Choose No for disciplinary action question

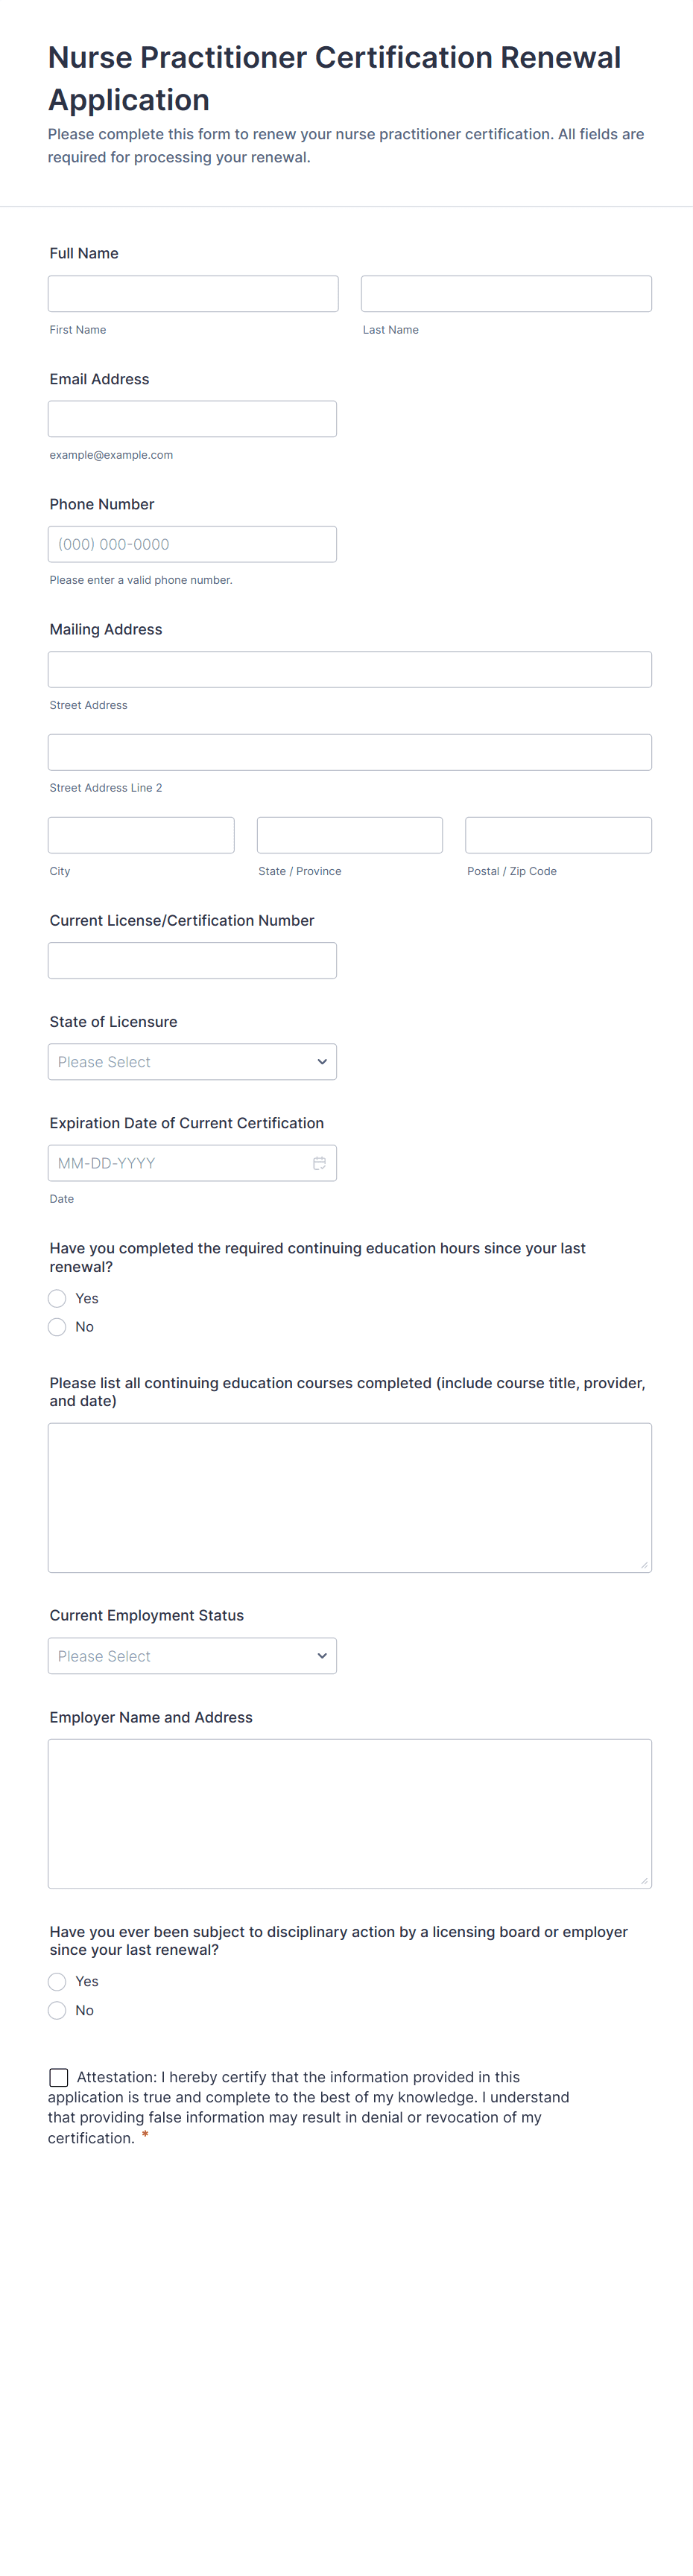pos(57,2010)
